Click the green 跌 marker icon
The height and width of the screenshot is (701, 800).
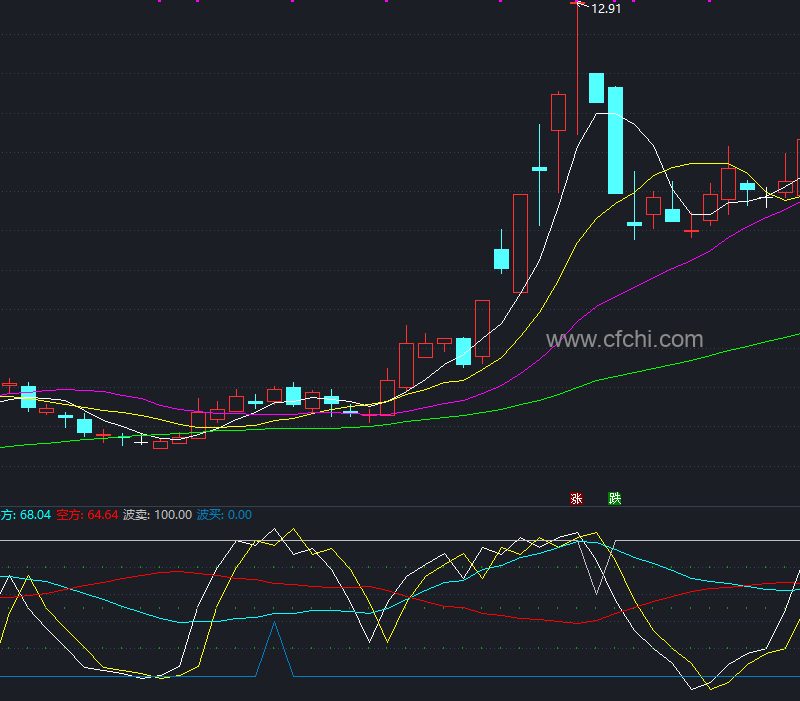pyautogui.click(x=615, y=498)
